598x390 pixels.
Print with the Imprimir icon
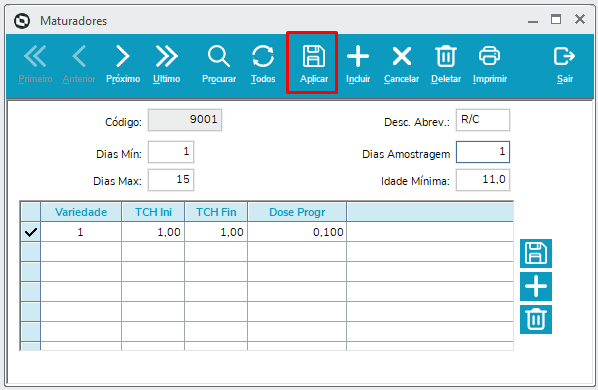point(490,64)
